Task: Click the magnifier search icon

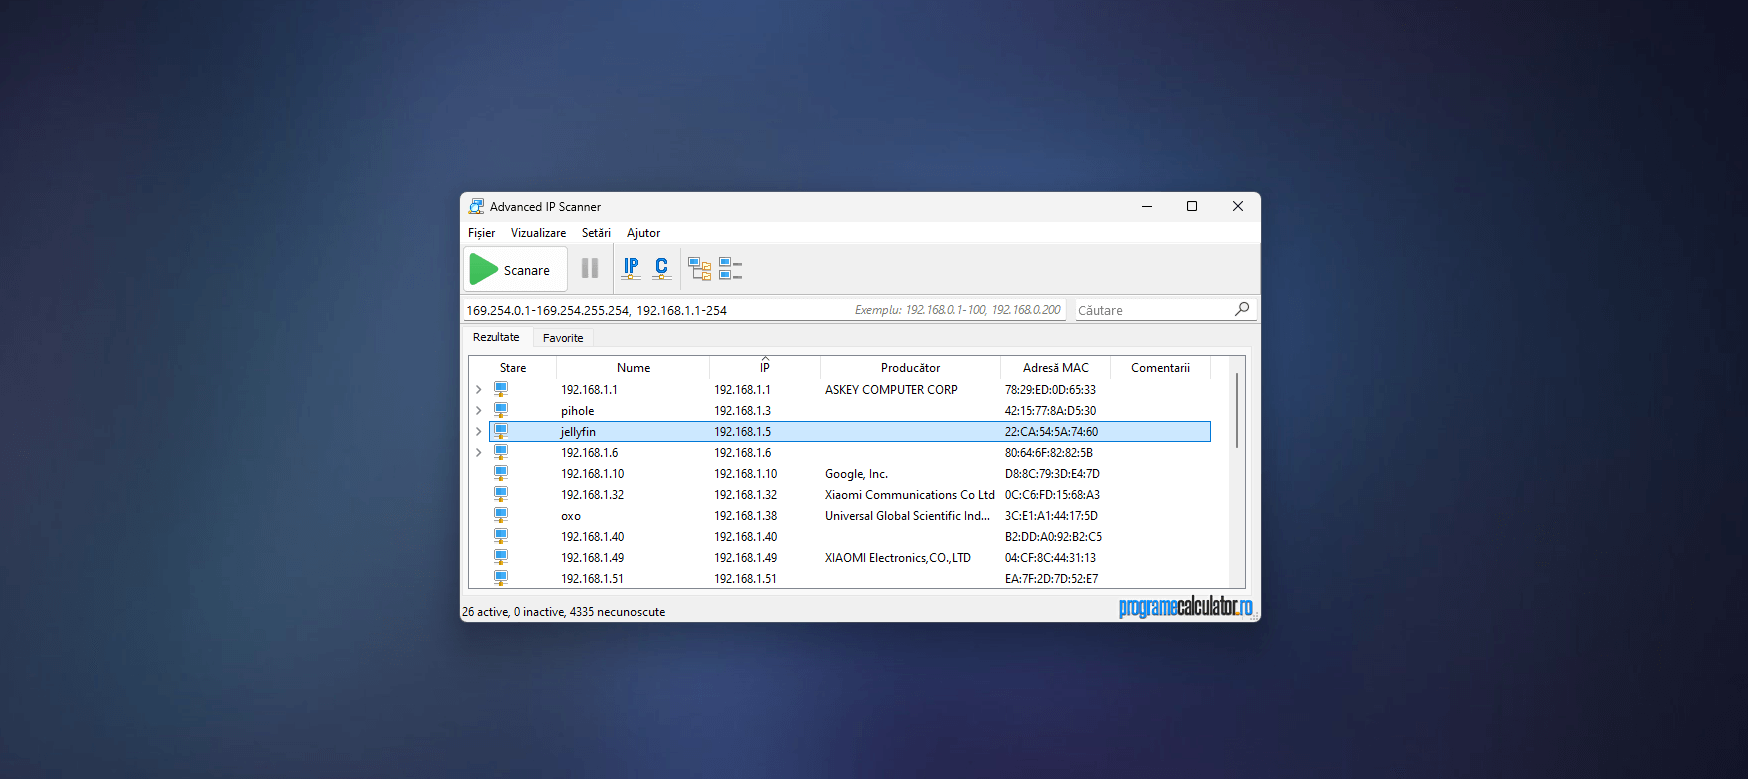Action: pos(1242,309)
